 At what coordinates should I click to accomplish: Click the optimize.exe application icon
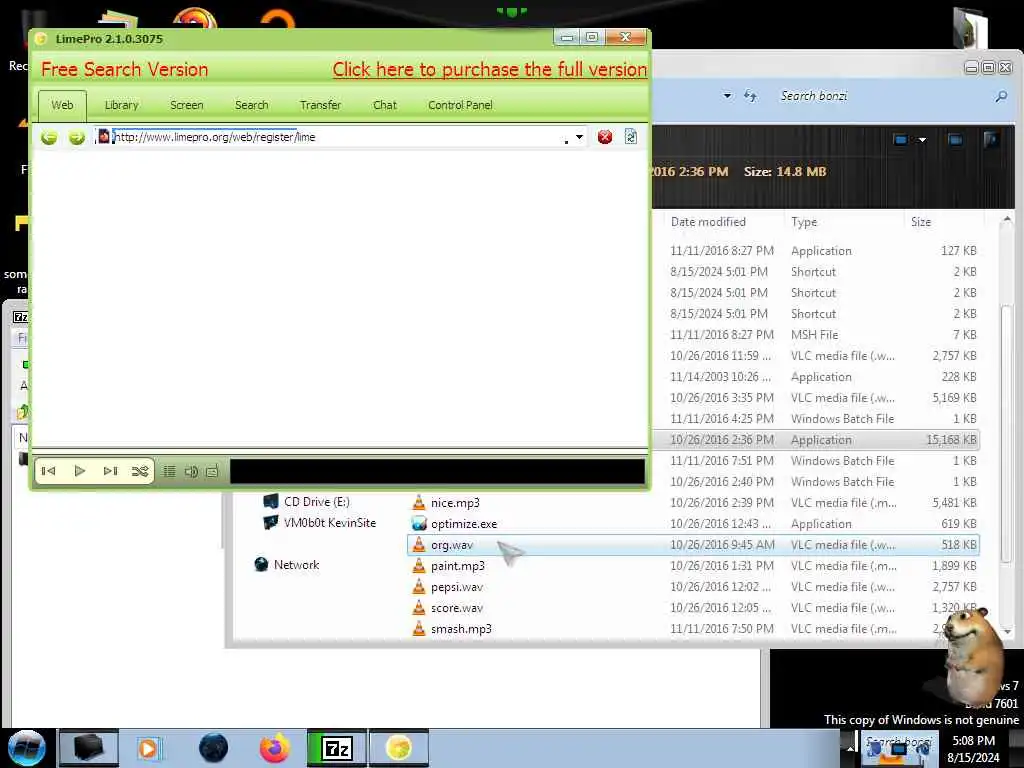pyautogui.click(x=419, y=524)
